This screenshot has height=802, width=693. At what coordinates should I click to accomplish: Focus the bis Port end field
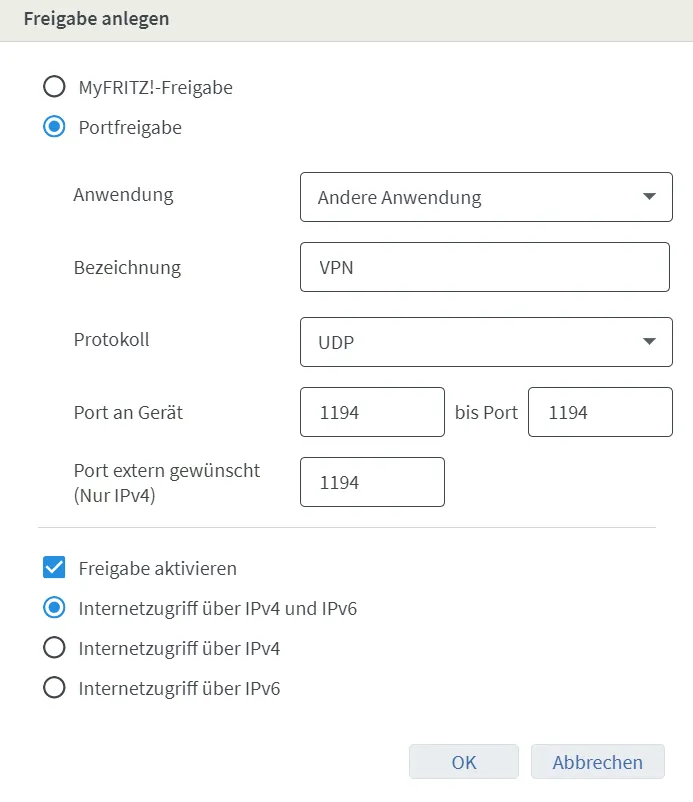pos(600,412)
